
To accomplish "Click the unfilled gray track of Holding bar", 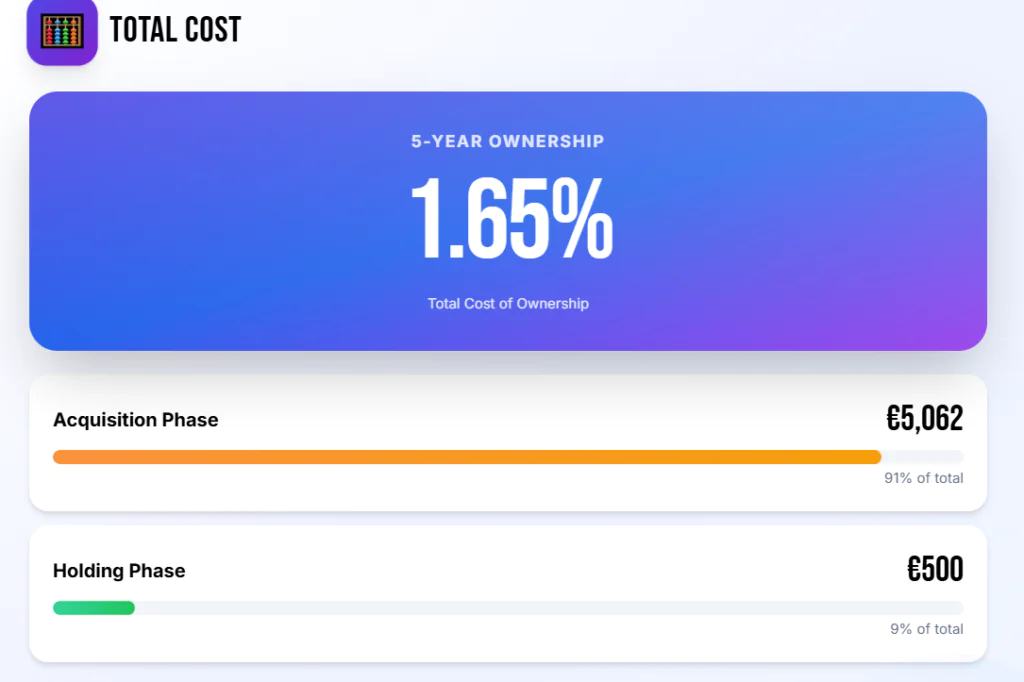I will pyautogui.click(x=548, y=608).
